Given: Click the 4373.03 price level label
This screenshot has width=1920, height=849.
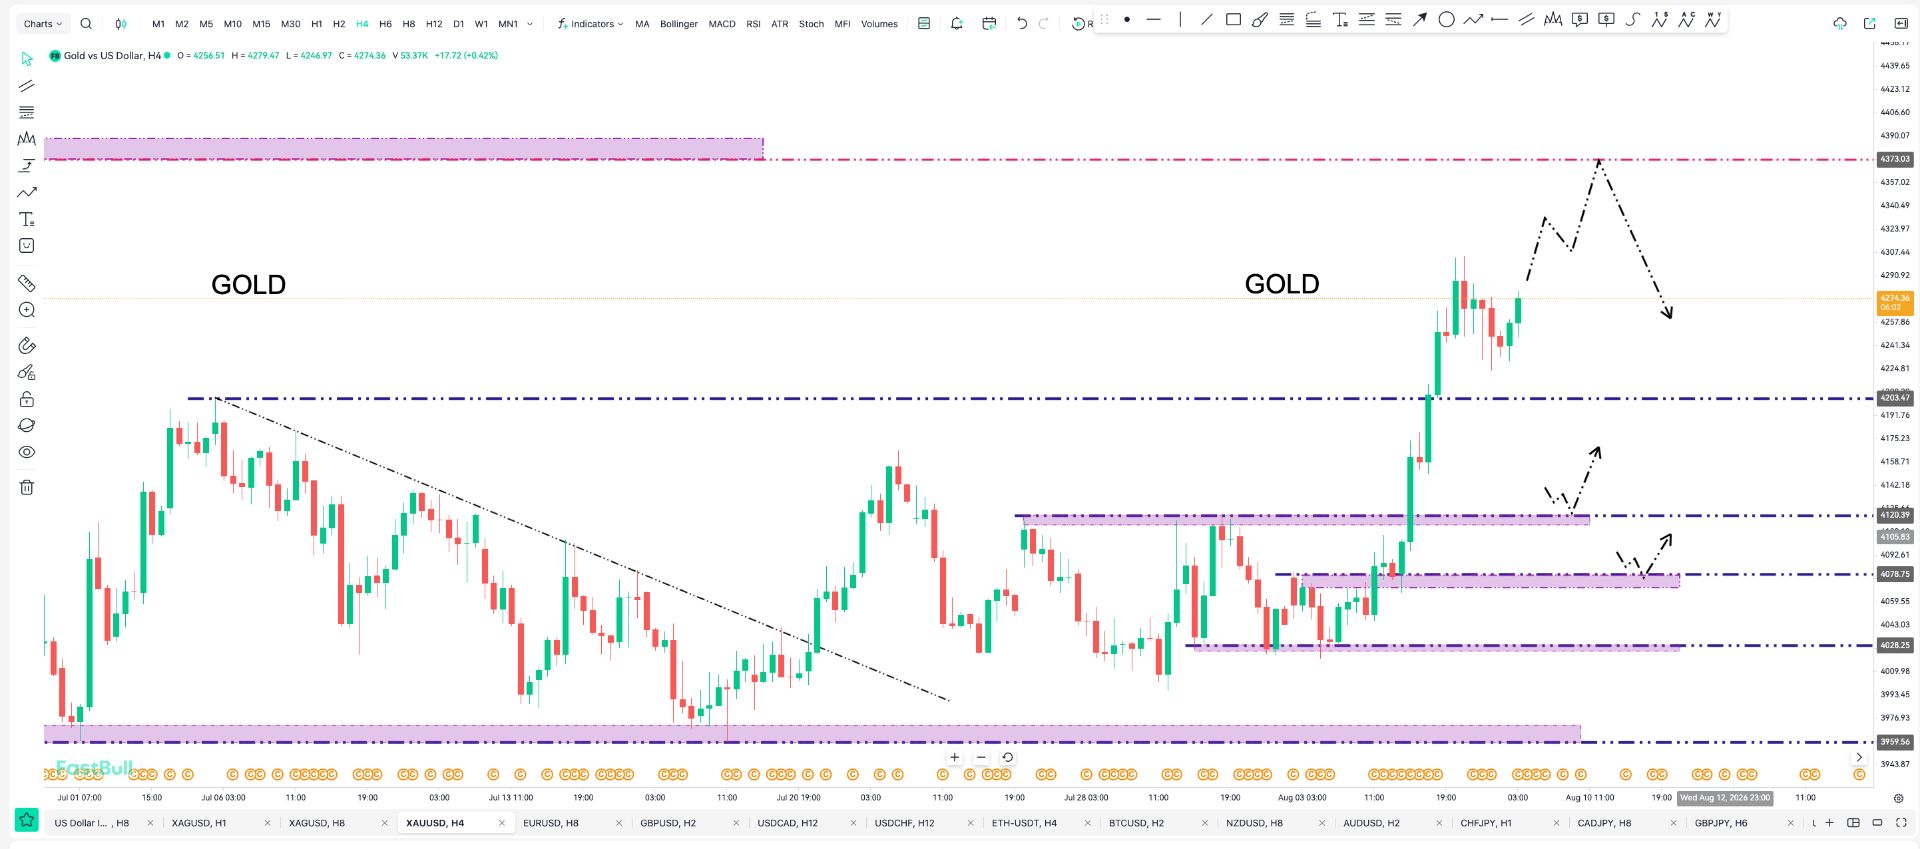Looking at the screenshot, I should pos(1895,159).
